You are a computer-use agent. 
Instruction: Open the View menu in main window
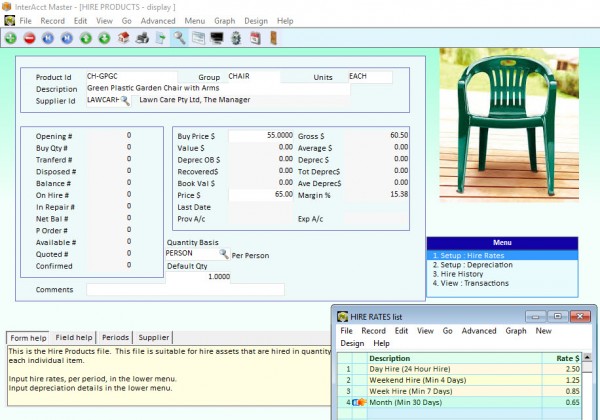pos(104,21)
